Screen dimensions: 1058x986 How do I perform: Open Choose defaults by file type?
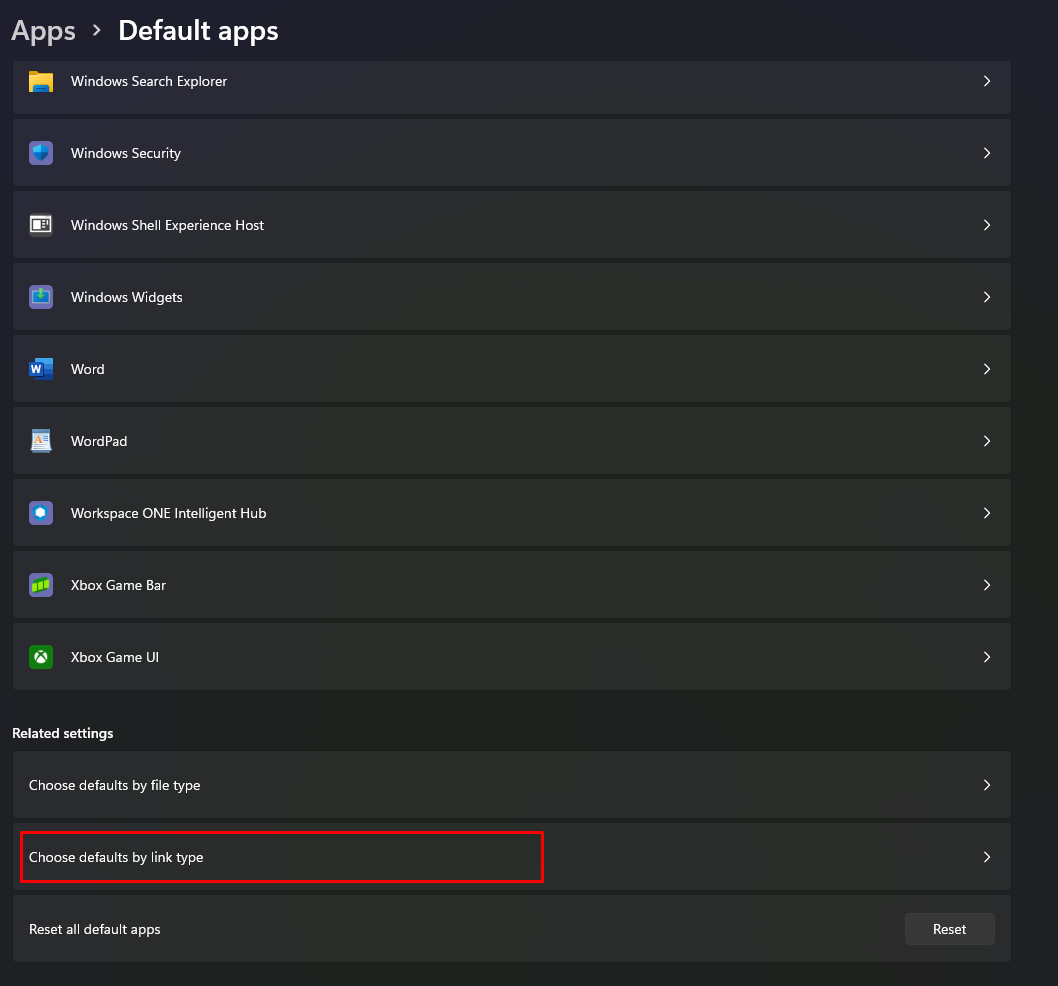(x=115, y=785)
